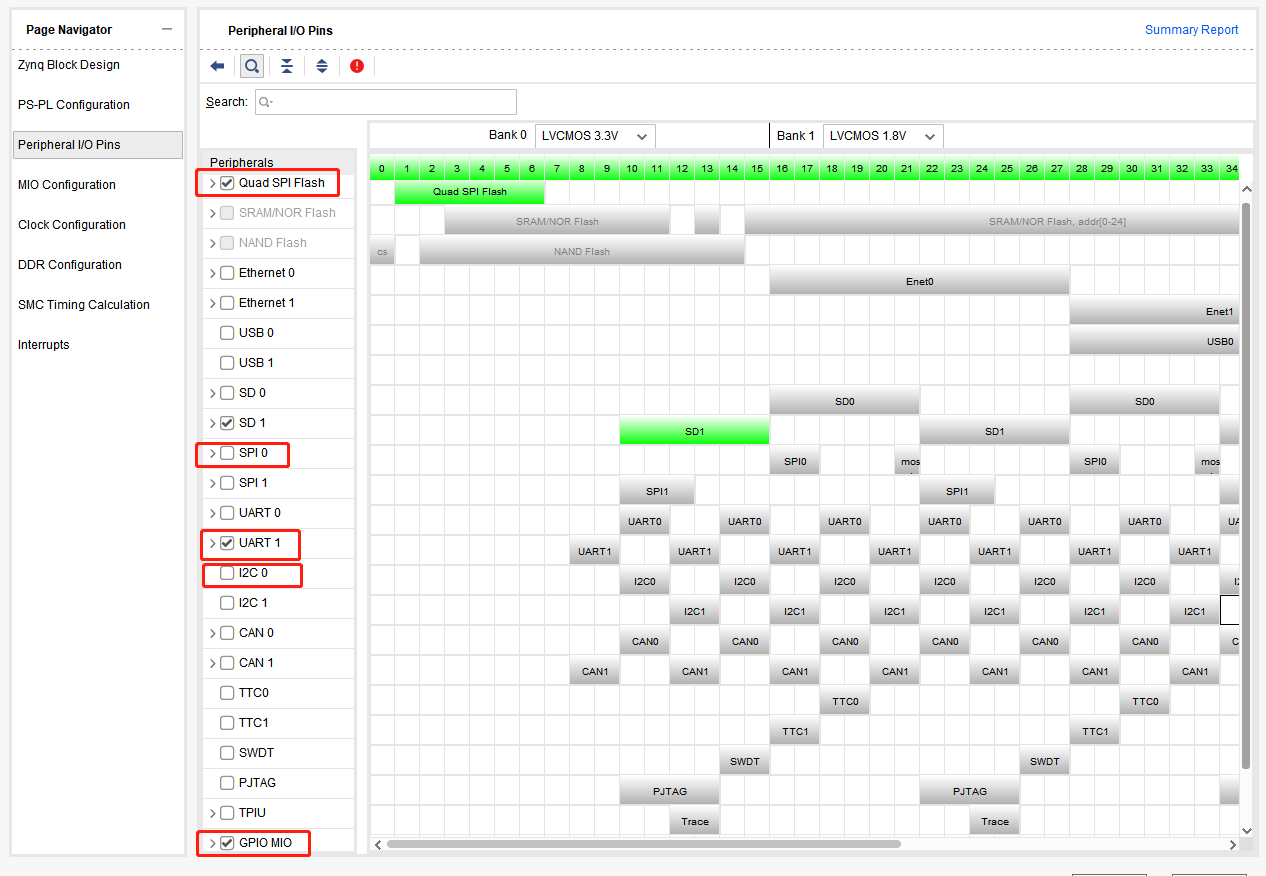The image size is (1266, 876).
Task: Click the NAND Flash pin block
Action: click(x=582, y=251)
